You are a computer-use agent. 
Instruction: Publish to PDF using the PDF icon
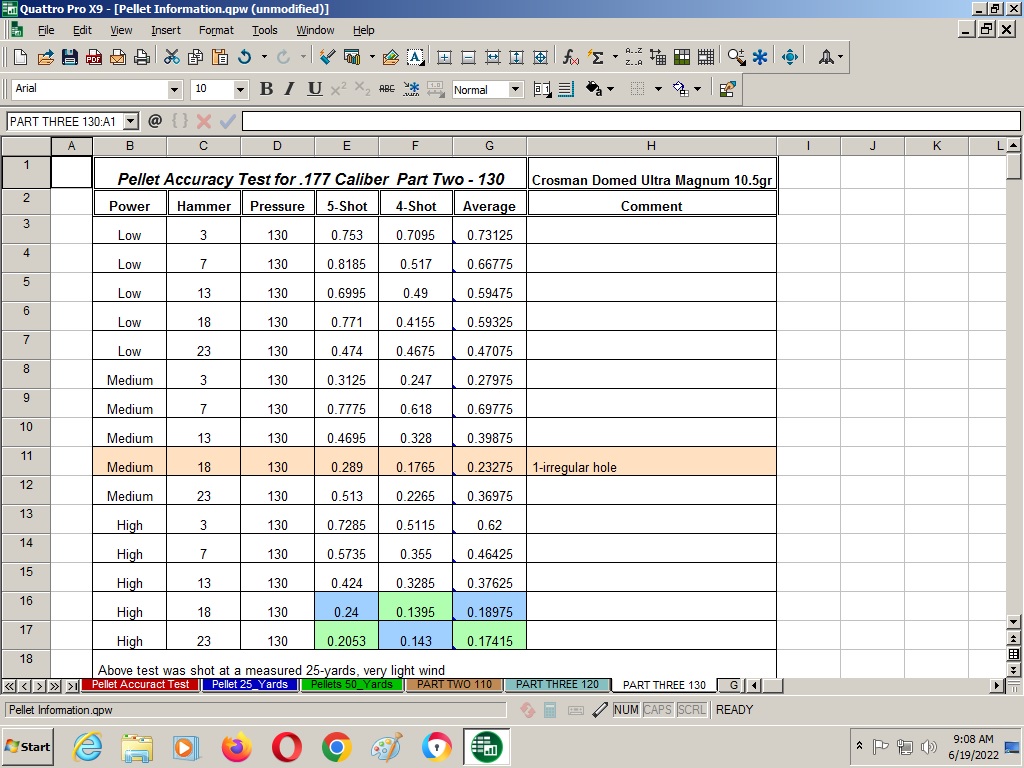[x=93, y=57]
